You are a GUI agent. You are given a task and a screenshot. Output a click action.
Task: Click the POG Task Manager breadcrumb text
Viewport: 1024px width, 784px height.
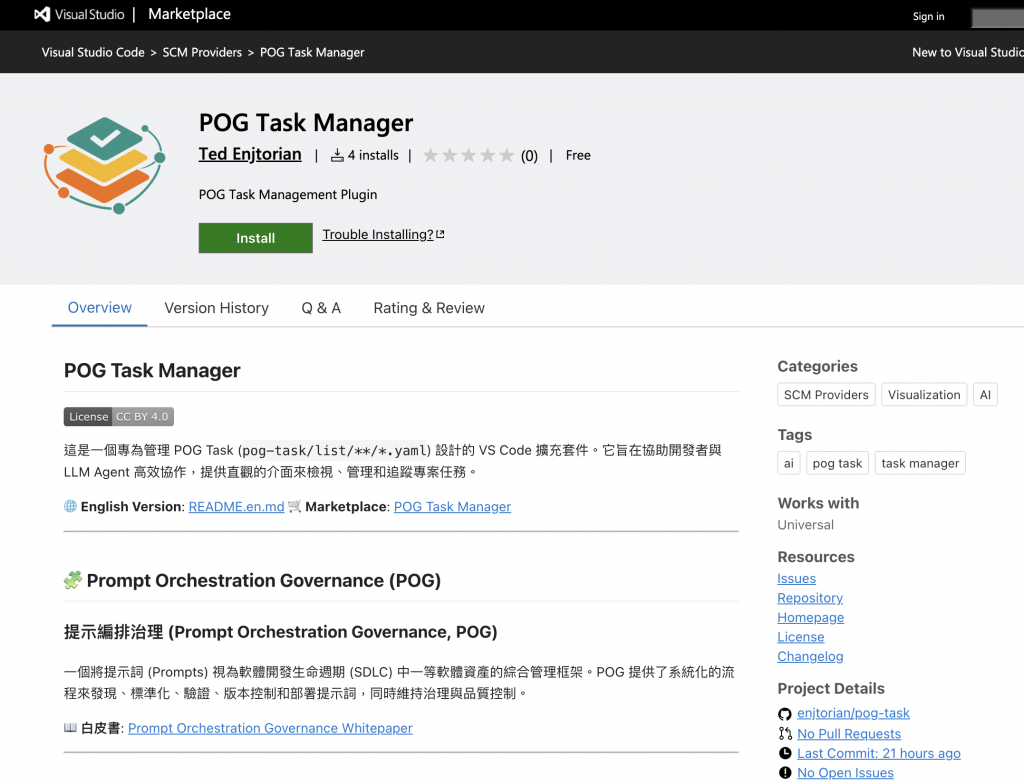tap(312, 52)
